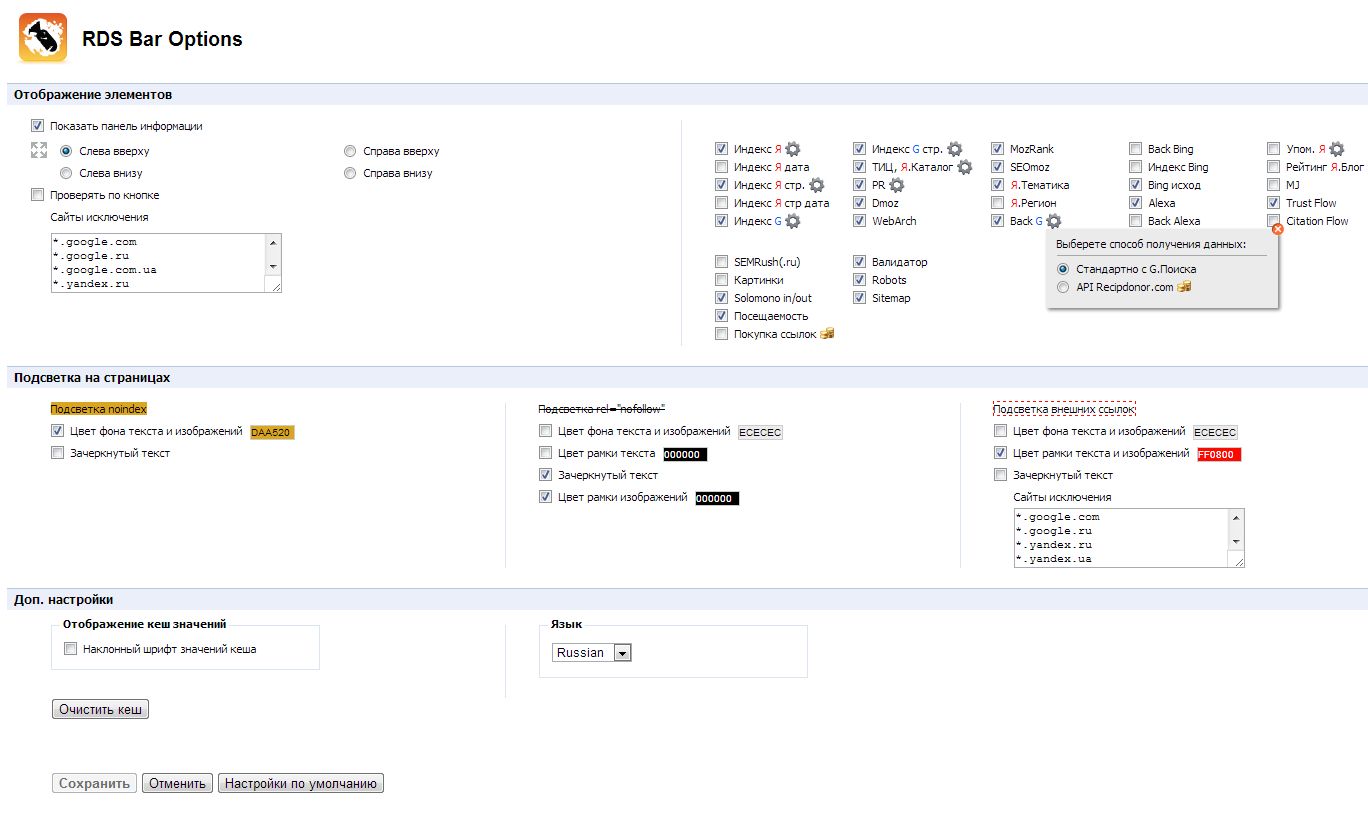Open settings gear beside 'Индекс G' checkbox

pos(793,221)
